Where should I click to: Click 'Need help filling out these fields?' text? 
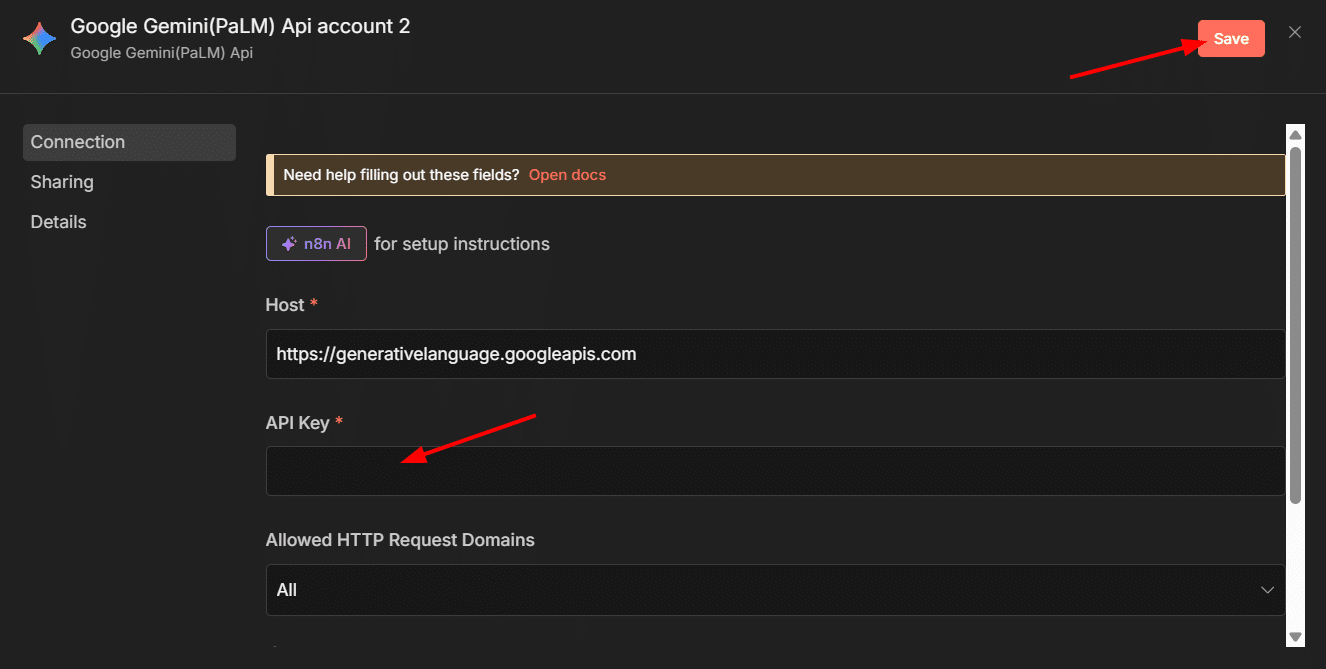click(x=401, y=175)
